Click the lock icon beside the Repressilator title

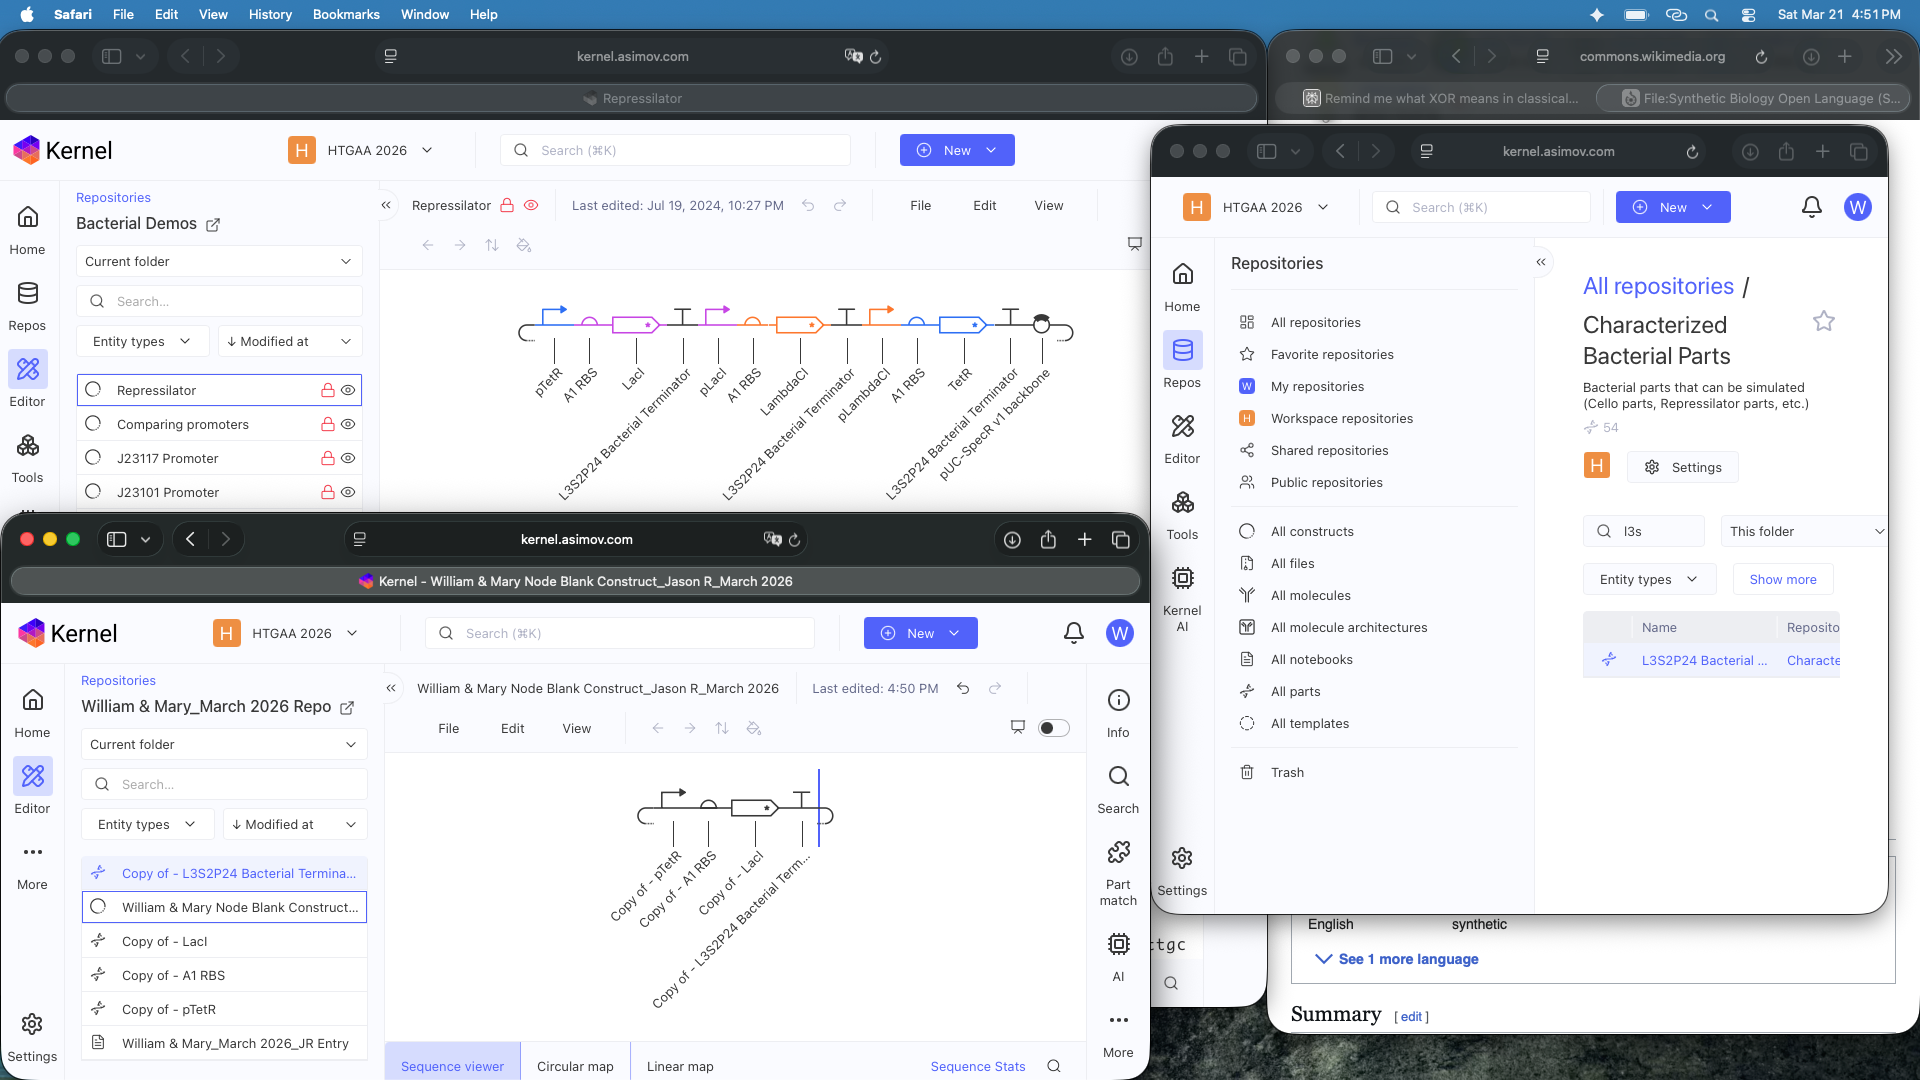click(507, 205)
